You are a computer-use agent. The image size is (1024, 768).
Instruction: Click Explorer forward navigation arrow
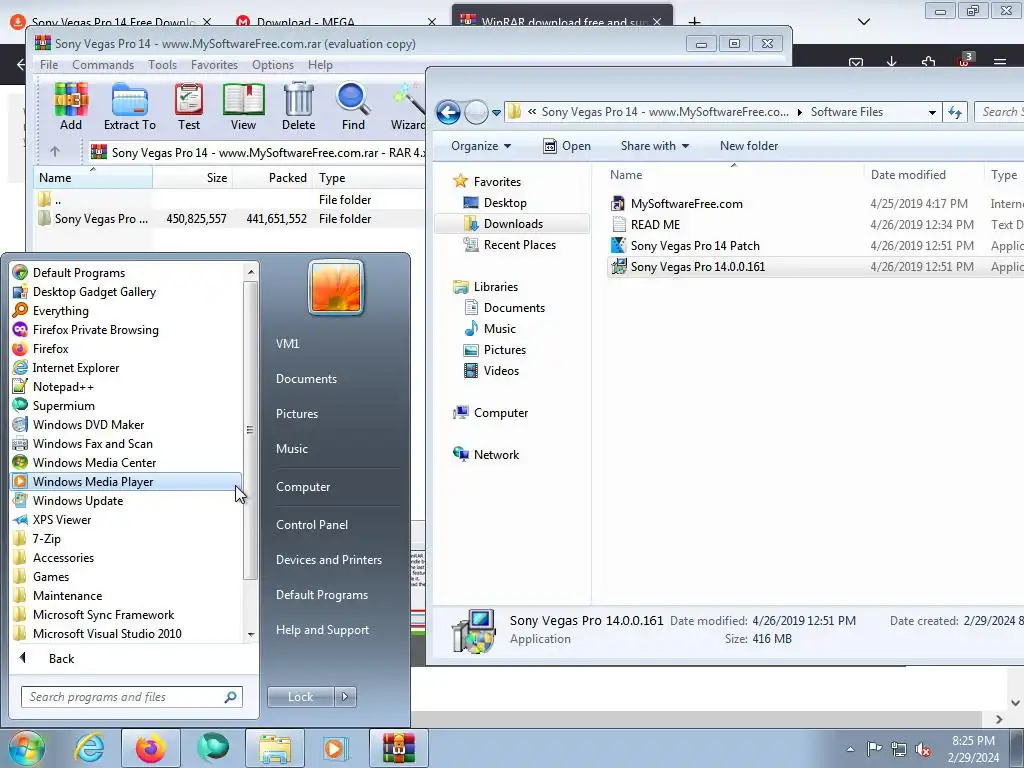click(x=476, y=112)
